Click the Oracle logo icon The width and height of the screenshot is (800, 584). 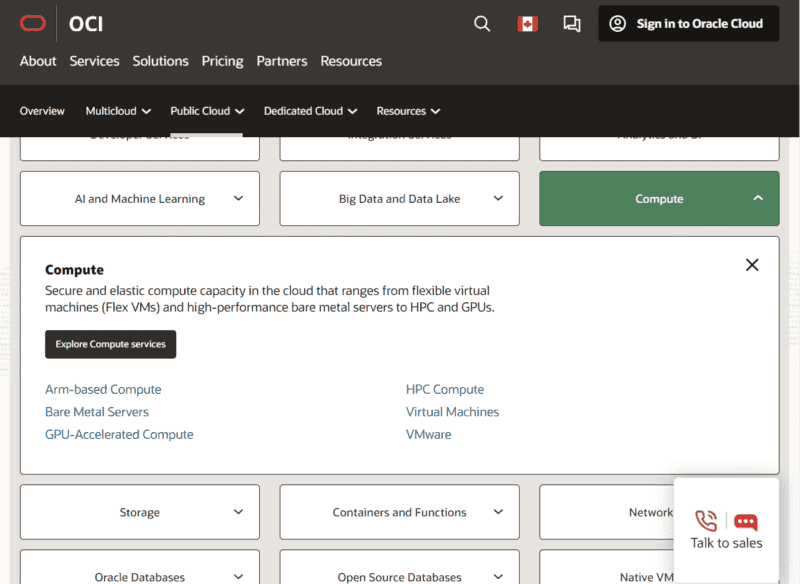[33, 23]
